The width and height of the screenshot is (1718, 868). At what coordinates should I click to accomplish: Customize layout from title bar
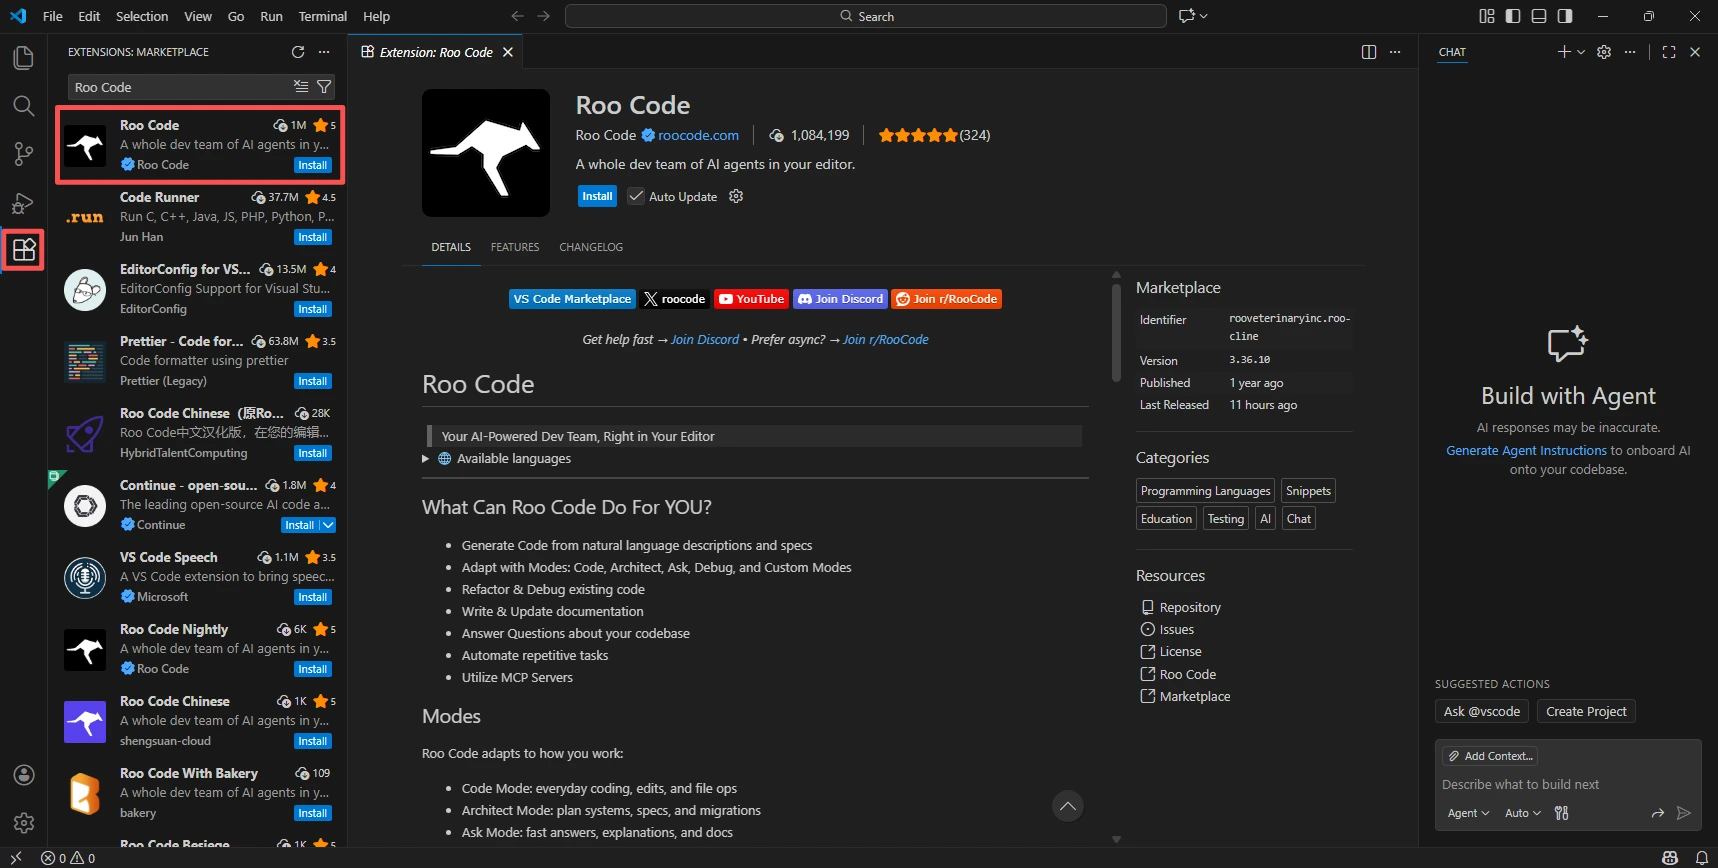click(x=1487, y=16)
